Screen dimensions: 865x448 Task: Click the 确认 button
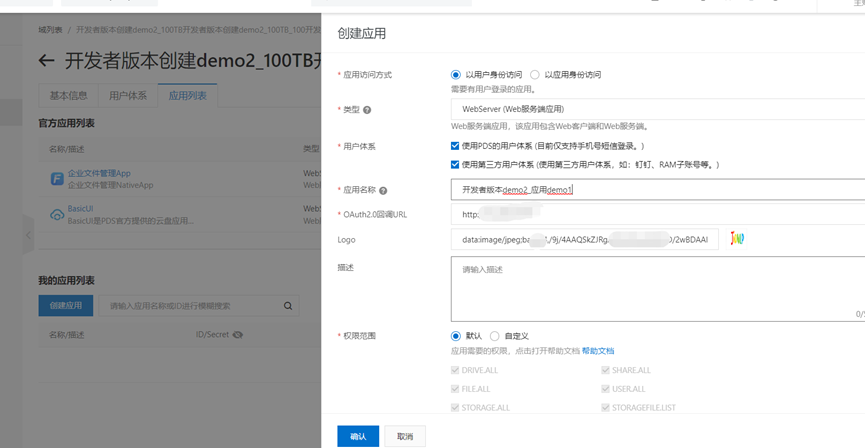358,436
